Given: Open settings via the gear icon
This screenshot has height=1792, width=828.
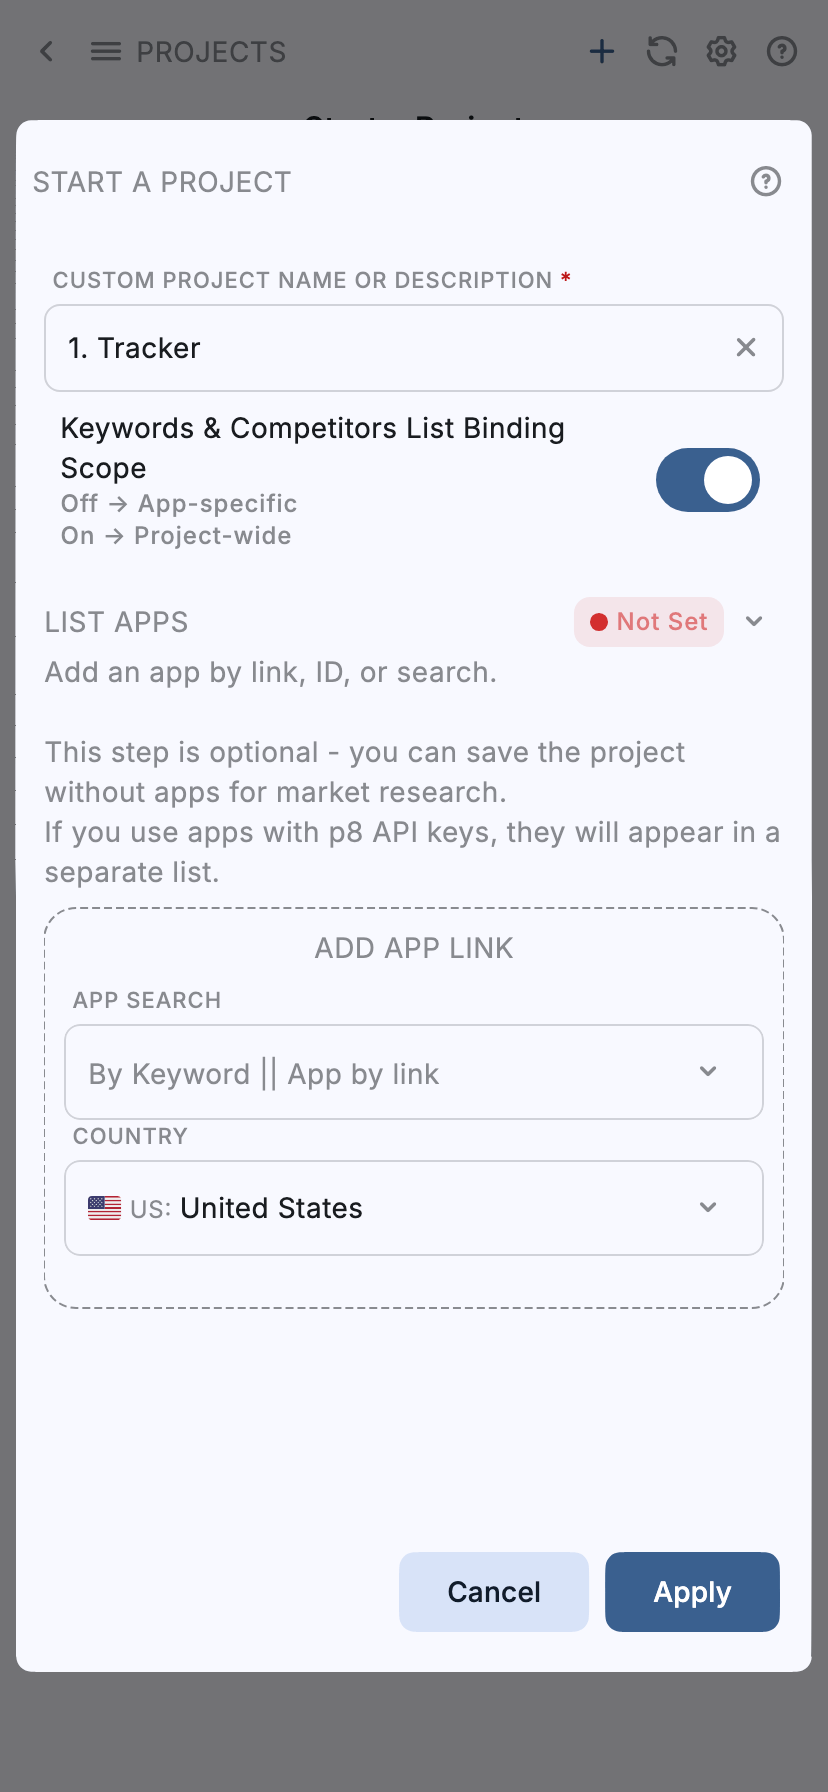Looking at the screenshot, I should point(722,51).
